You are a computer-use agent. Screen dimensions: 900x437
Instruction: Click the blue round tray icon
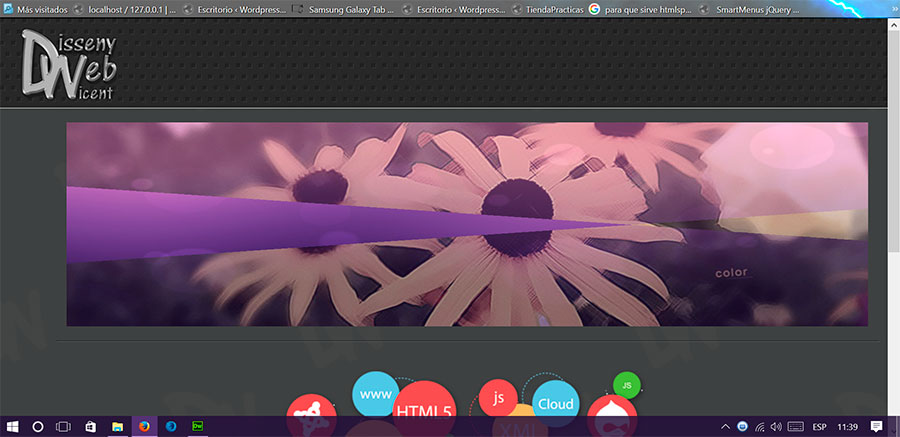(x=742, y=426)
